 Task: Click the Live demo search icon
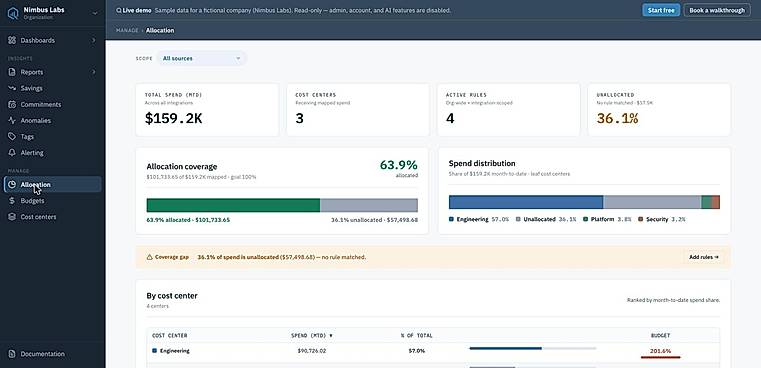point(118,10)
